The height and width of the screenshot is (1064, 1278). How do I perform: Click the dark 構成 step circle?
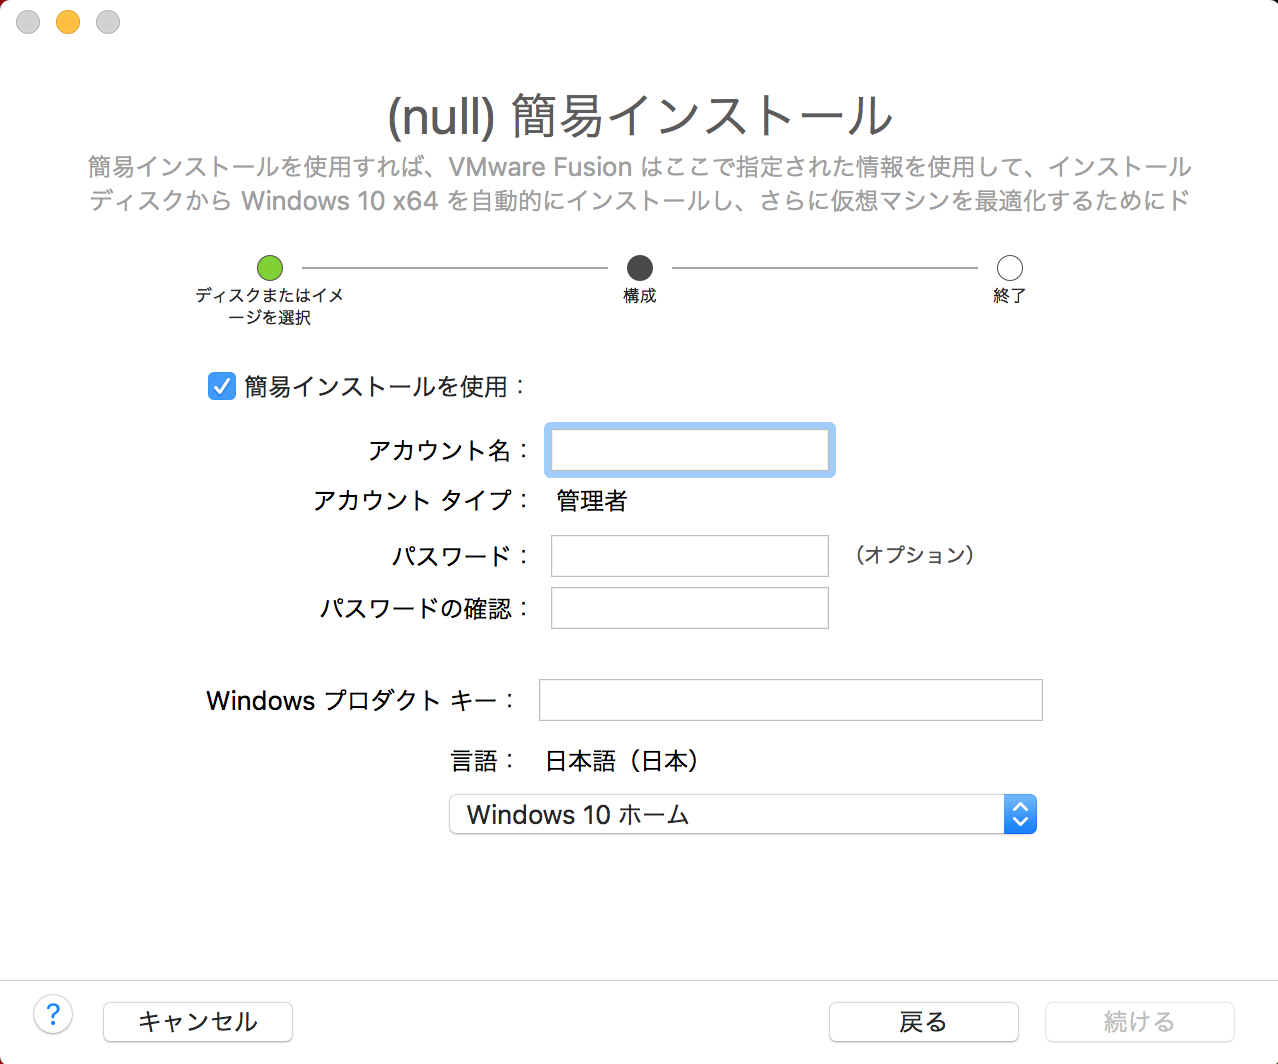pyautogui.click(x=640, y=268)
